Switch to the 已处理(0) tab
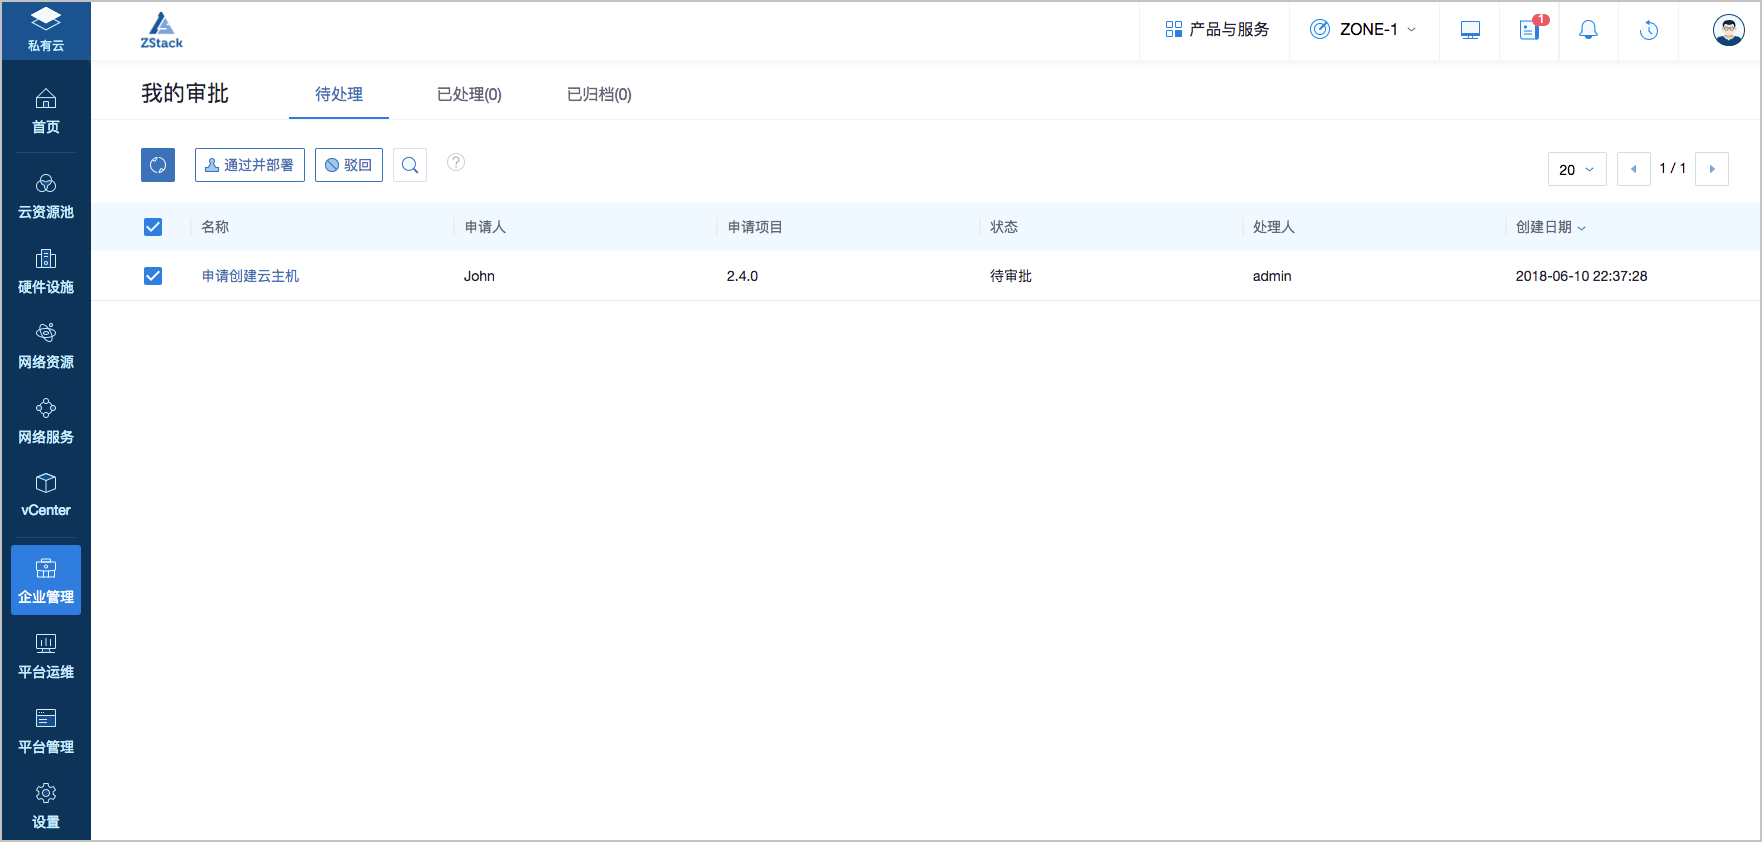The height and width of the screenshot is (842, 1762). [x=469, y=94]
